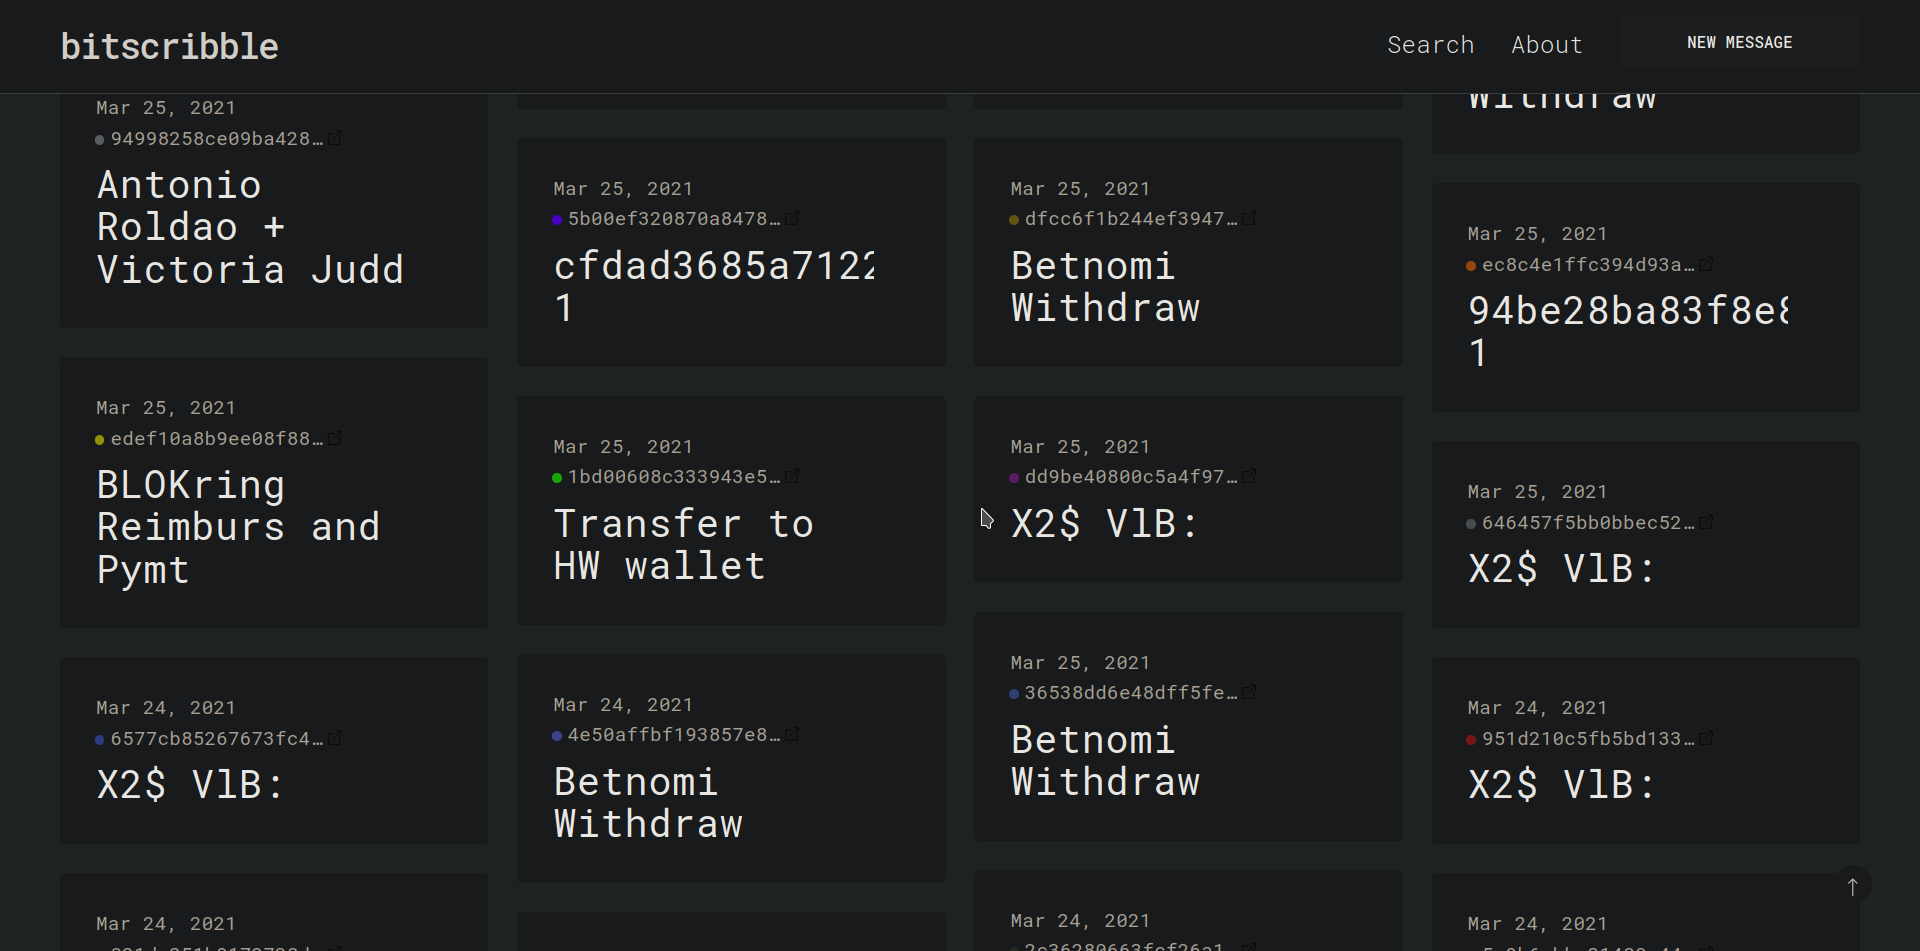The image size is (1920, 951).
Task: Open external link icon beside 951d210c5fb5bd133 hash
Action: click(1706, 738)
